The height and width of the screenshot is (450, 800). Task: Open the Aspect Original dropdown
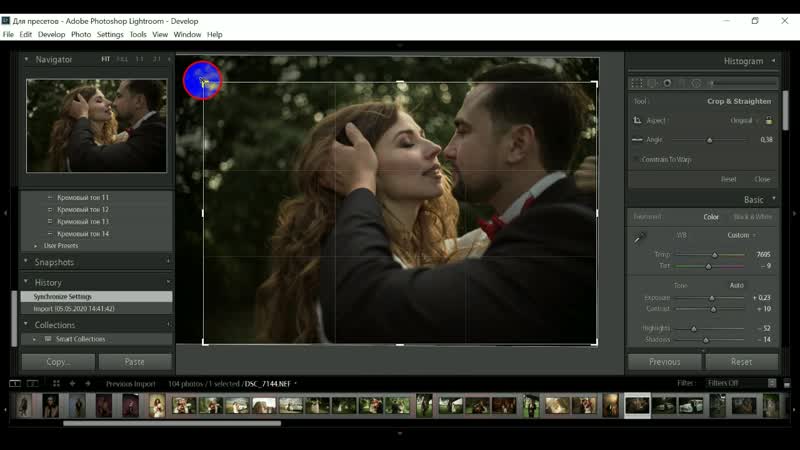[744, 120]
